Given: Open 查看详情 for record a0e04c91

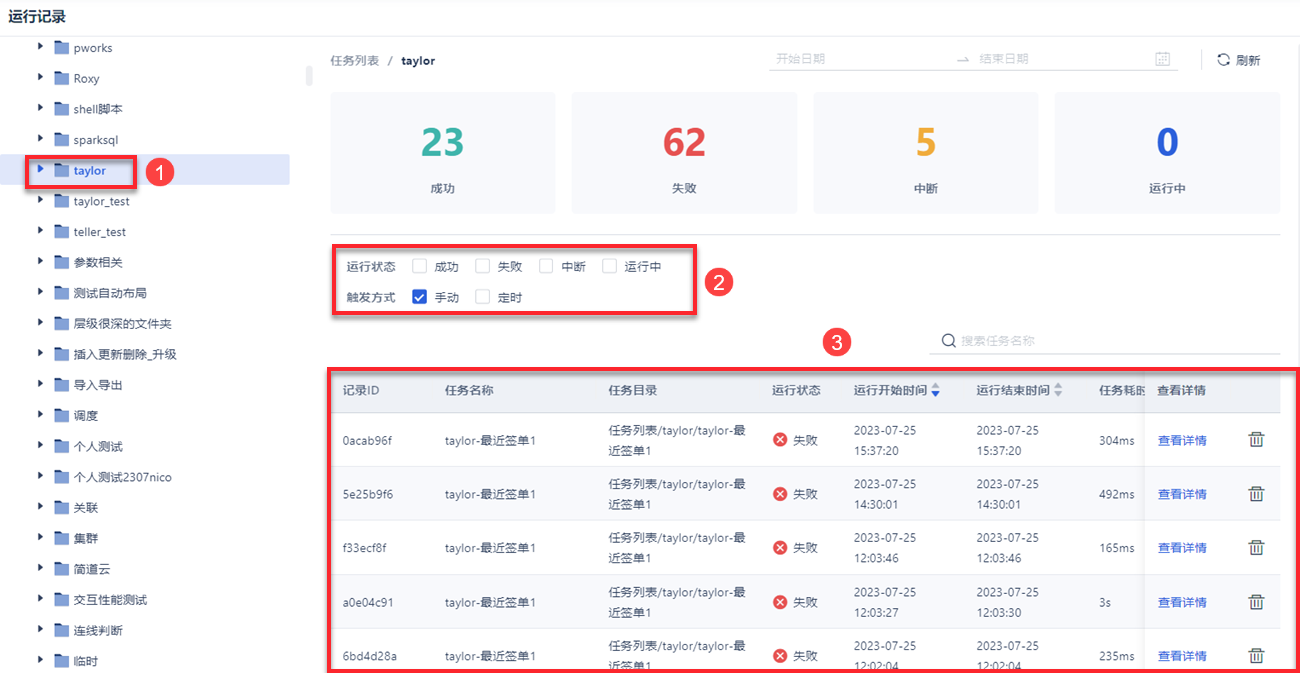Looking at the screenshot, I should click(1182, 602).
